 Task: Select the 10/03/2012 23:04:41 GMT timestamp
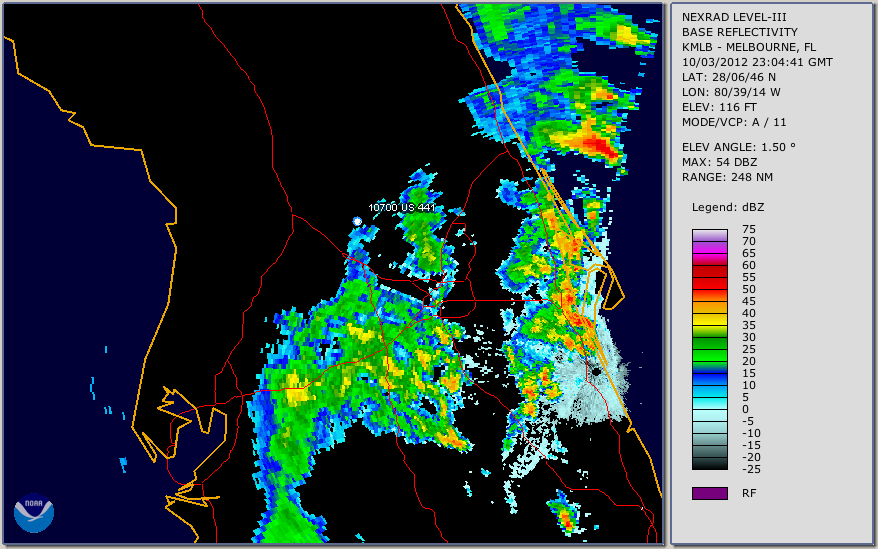(757, 62)
